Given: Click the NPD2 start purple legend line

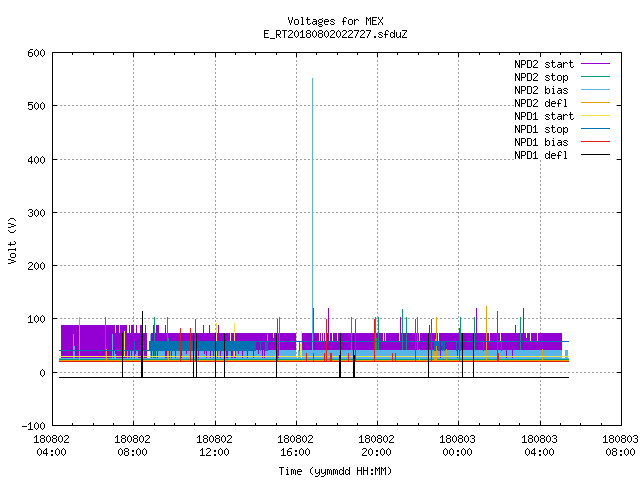Looking at the screenshot, I should [x=595, y=64].
